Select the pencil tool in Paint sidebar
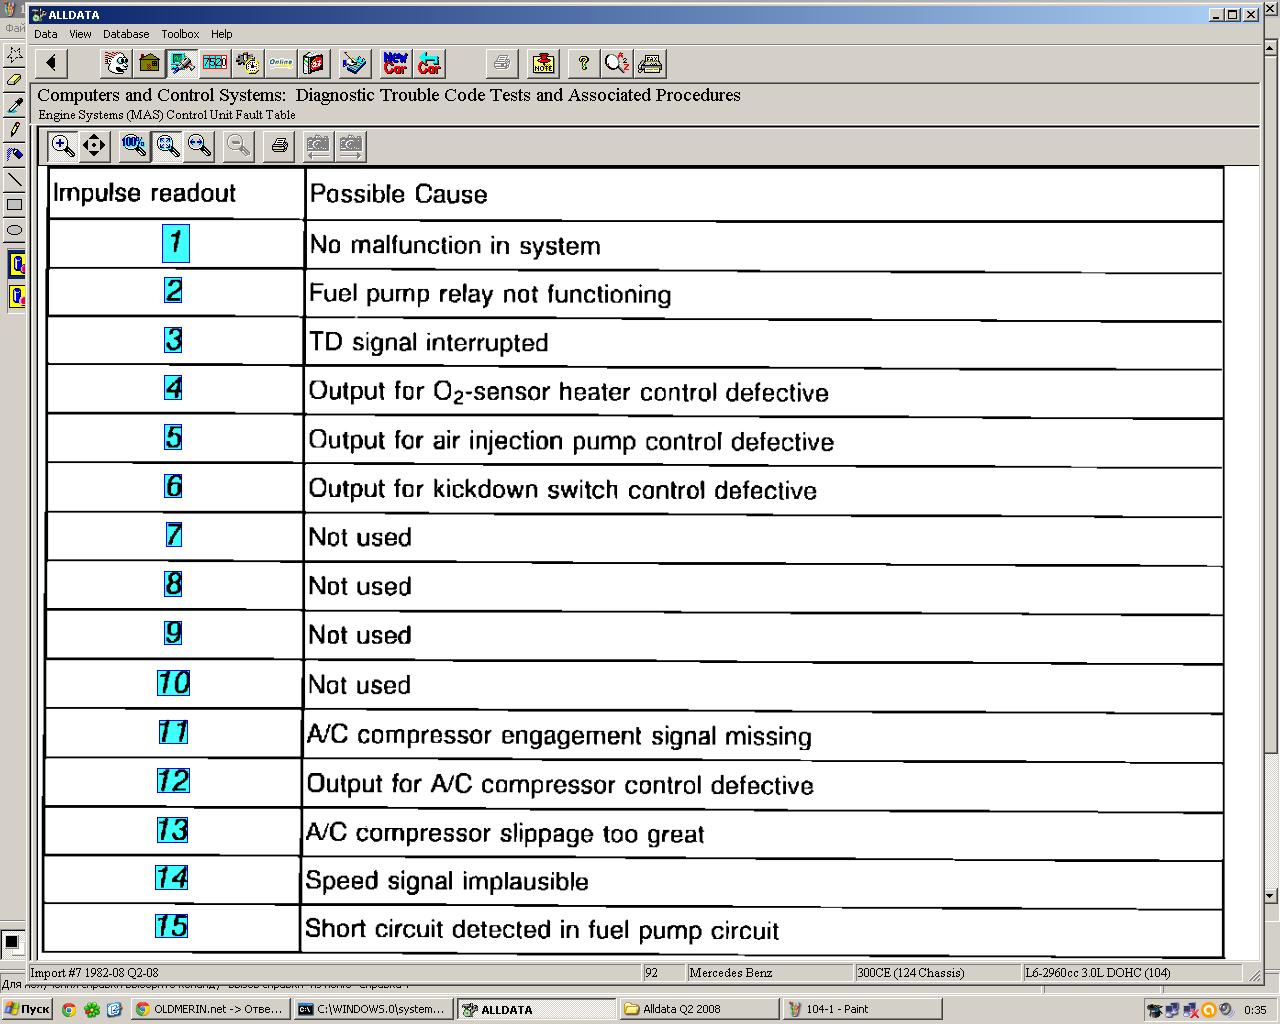This screenshot has height=1024, width=1280. tap(14, 130)
